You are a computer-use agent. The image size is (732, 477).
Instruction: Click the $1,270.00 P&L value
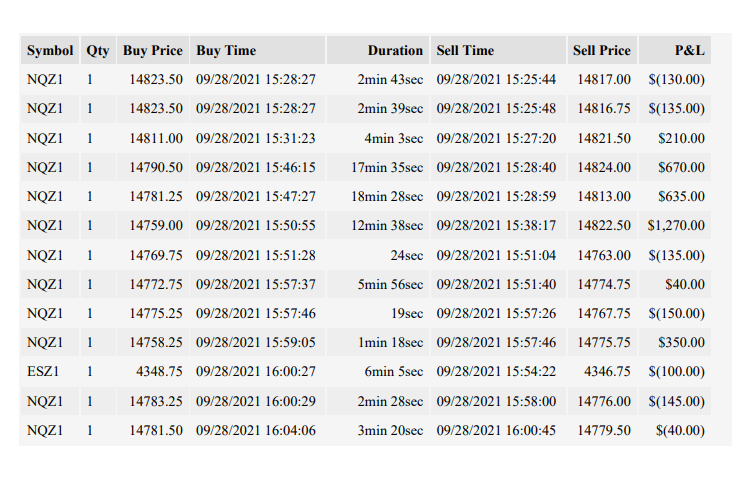pos(675,225)
